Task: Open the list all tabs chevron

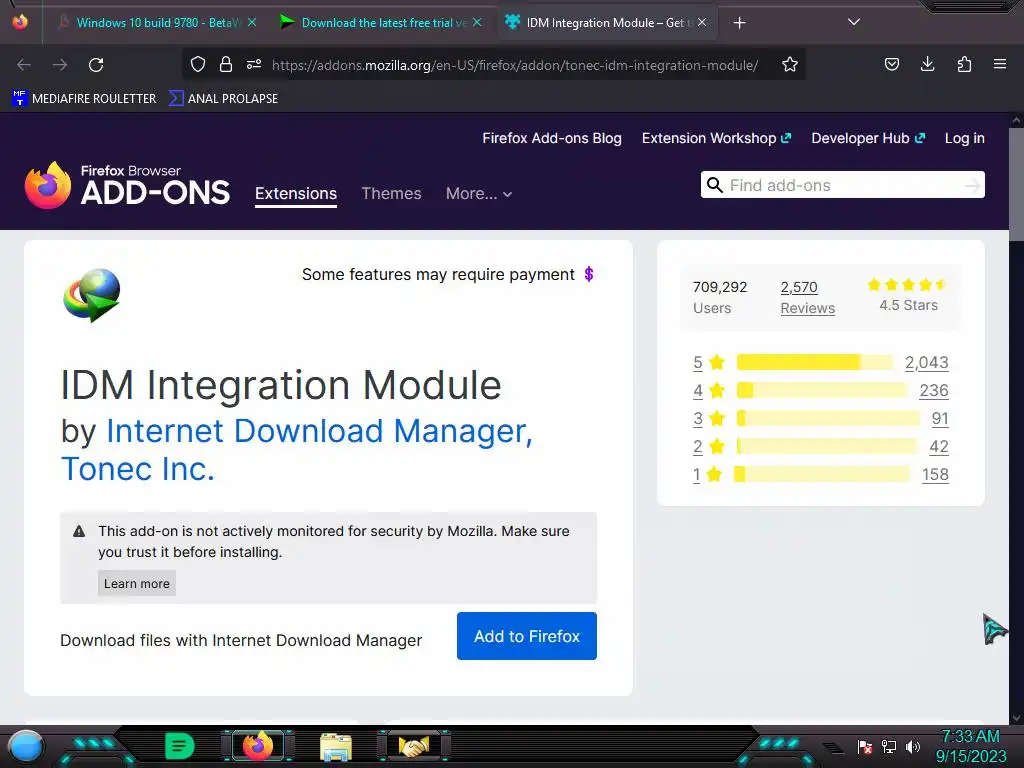Action: point(854,22)
